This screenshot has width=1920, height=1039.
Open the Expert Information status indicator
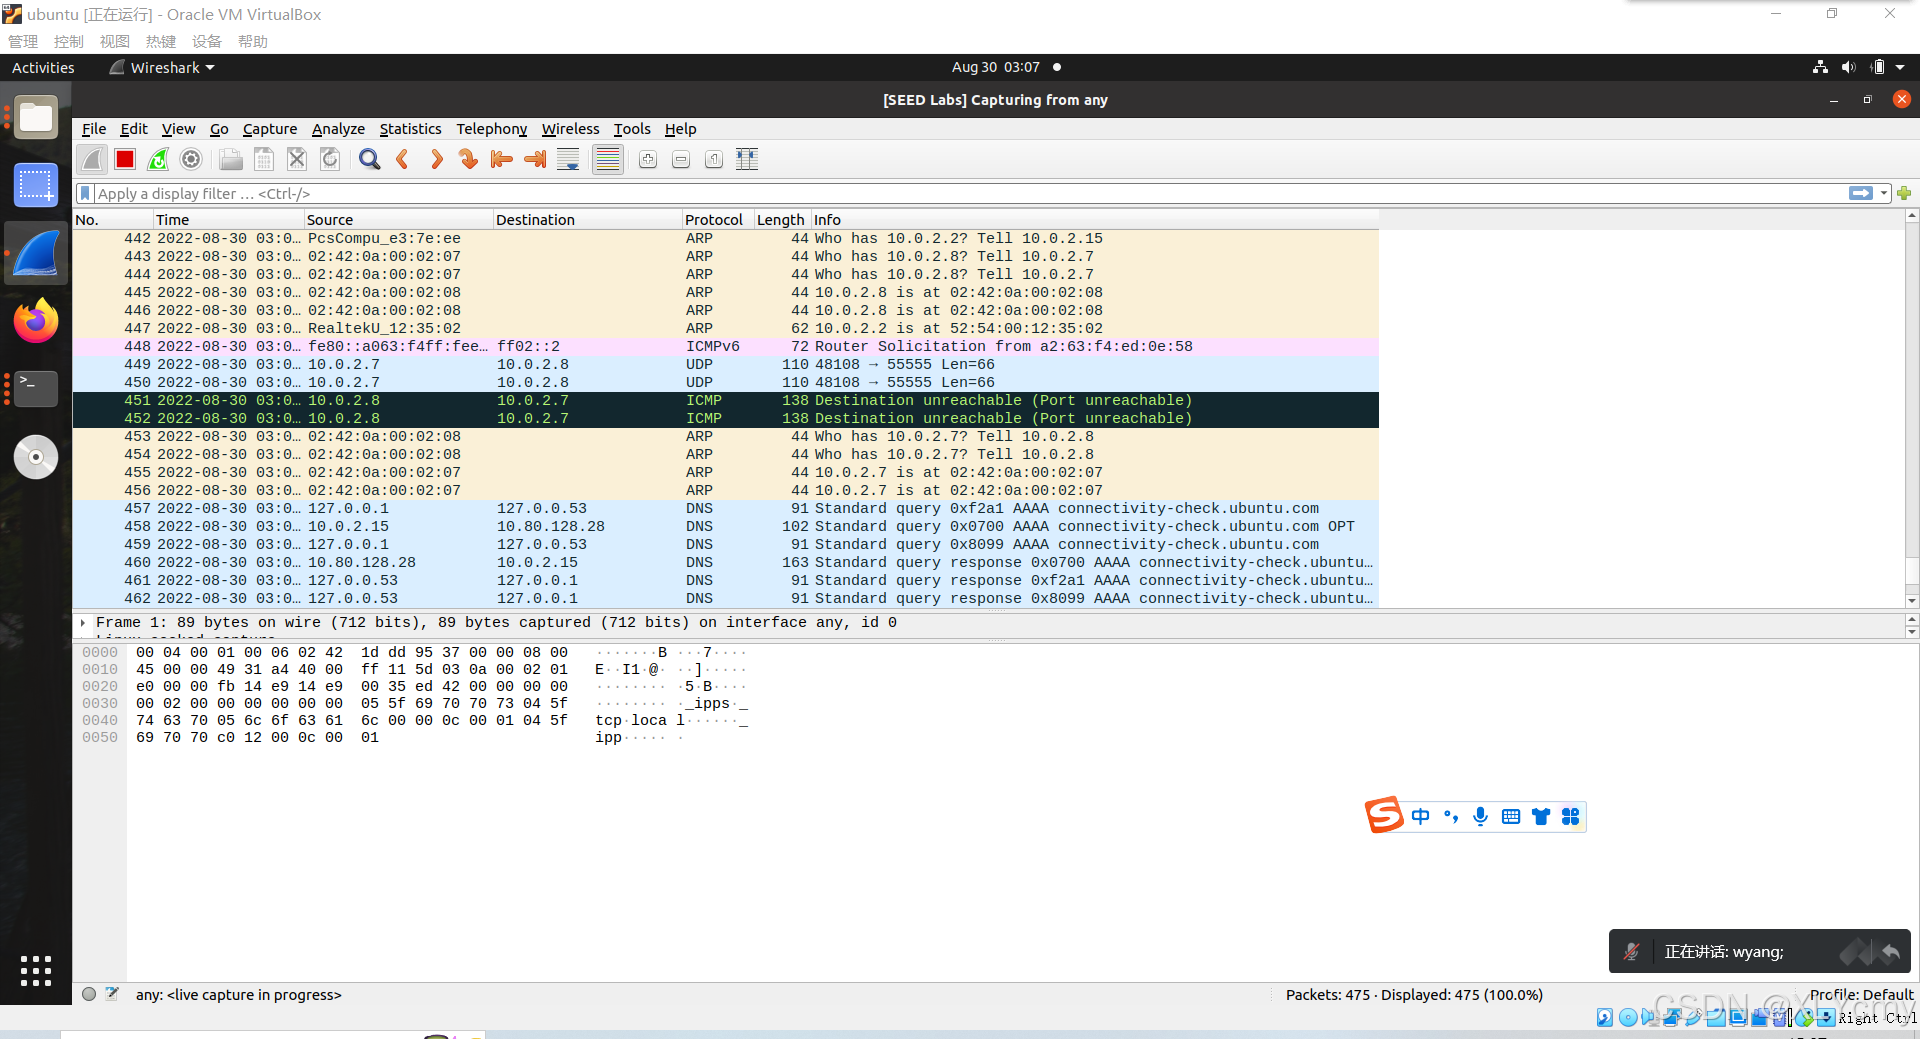pyautogui.click(x=89, y=994)
